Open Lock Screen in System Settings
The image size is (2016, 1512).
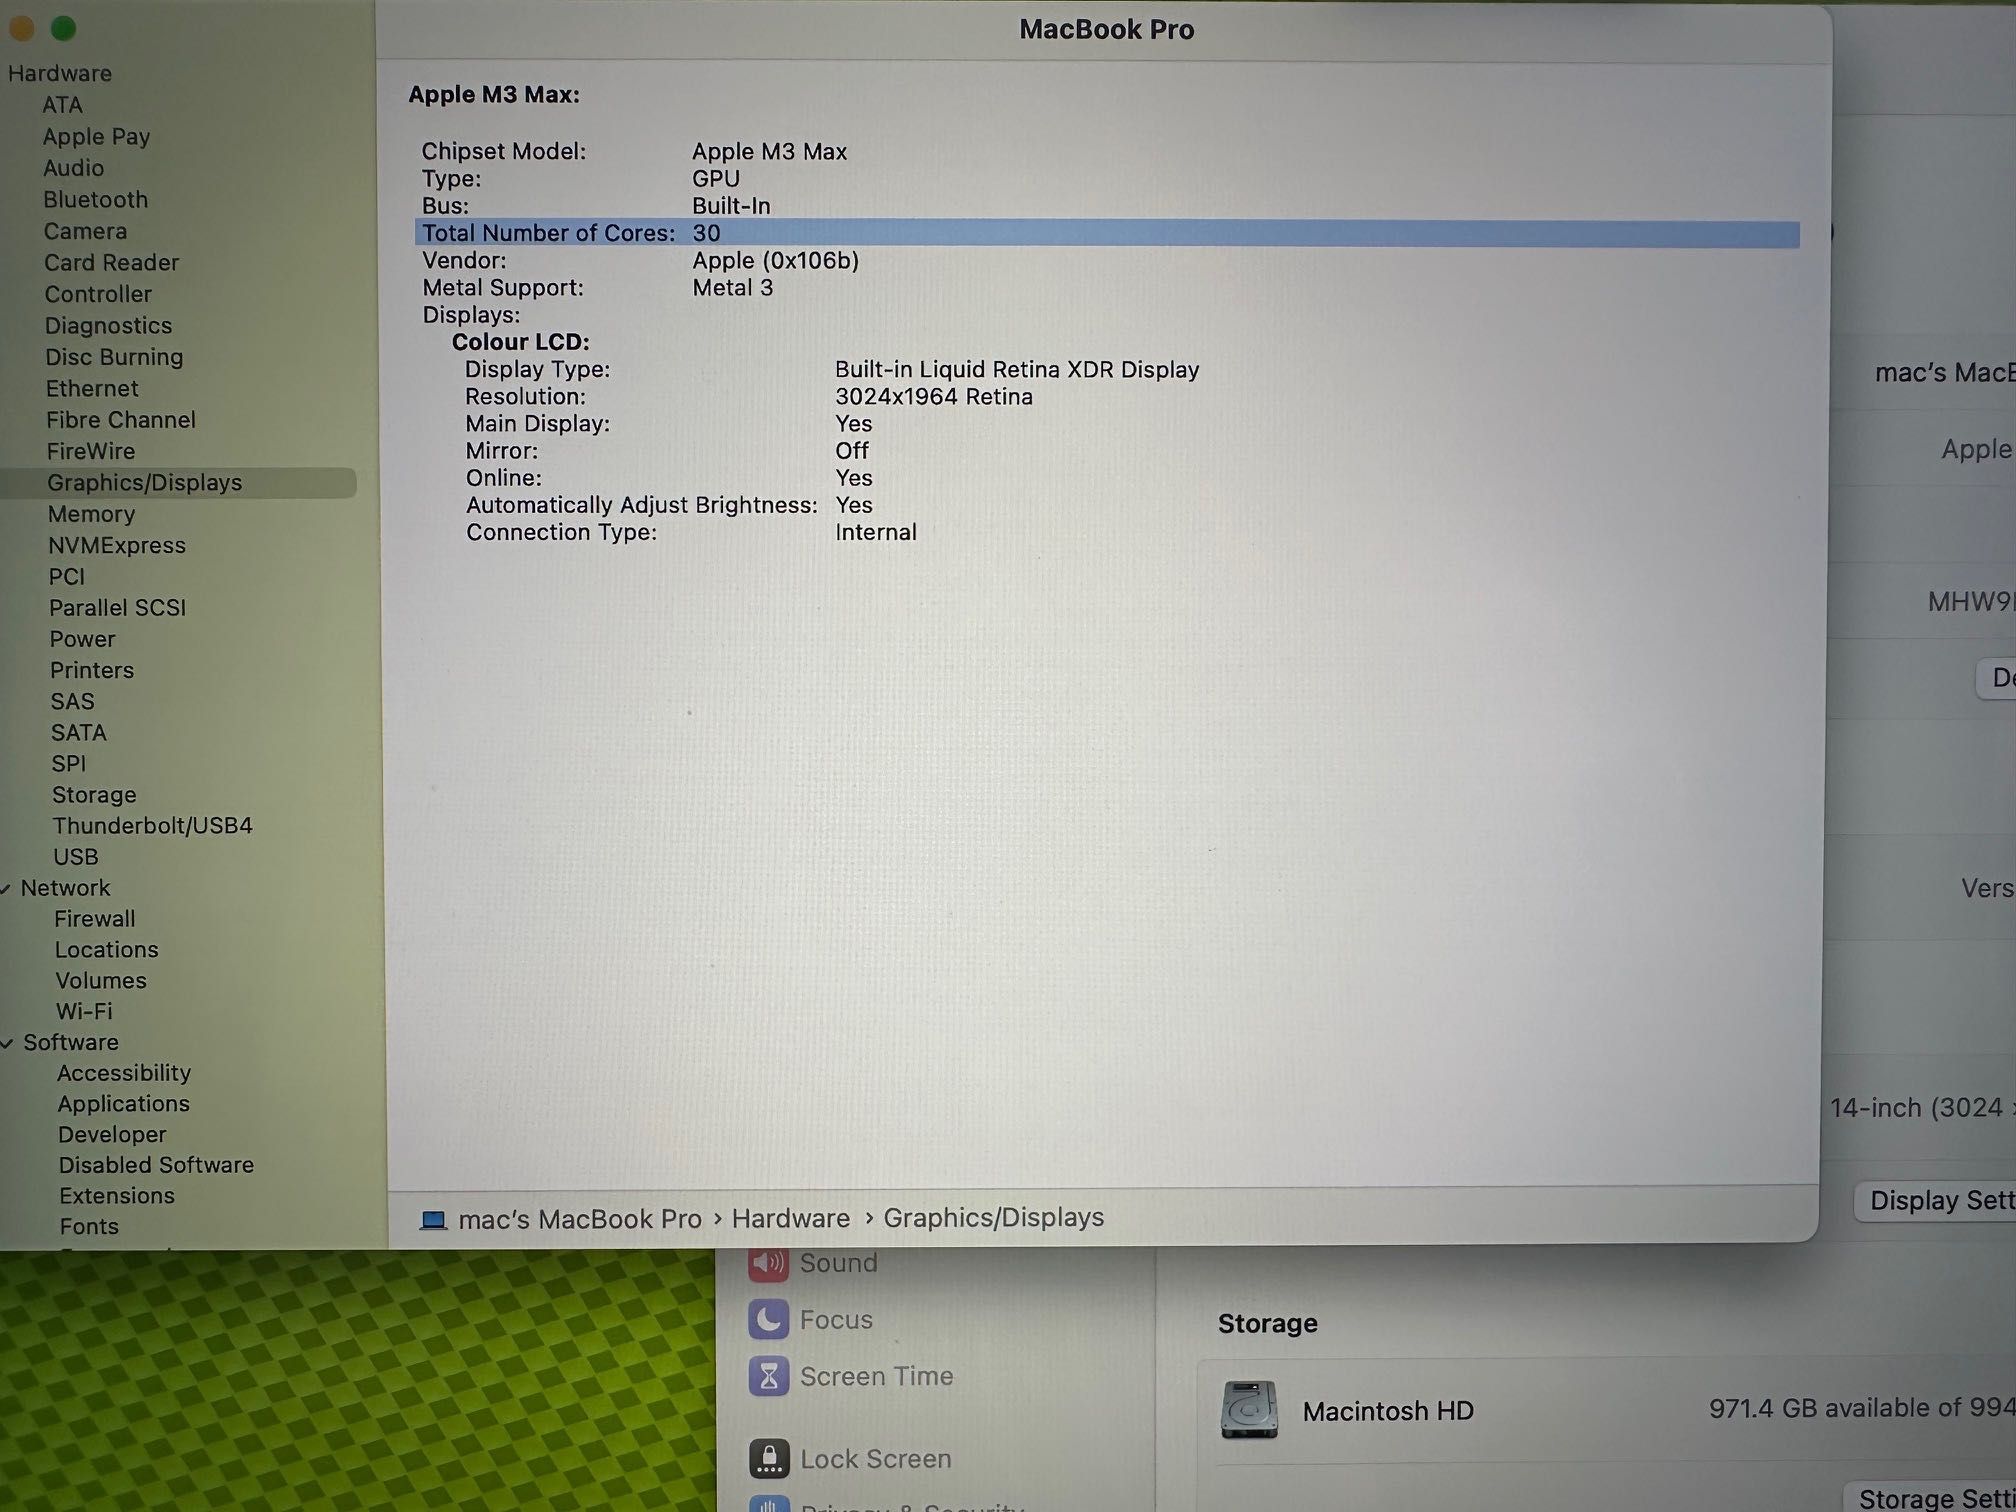850,1459
